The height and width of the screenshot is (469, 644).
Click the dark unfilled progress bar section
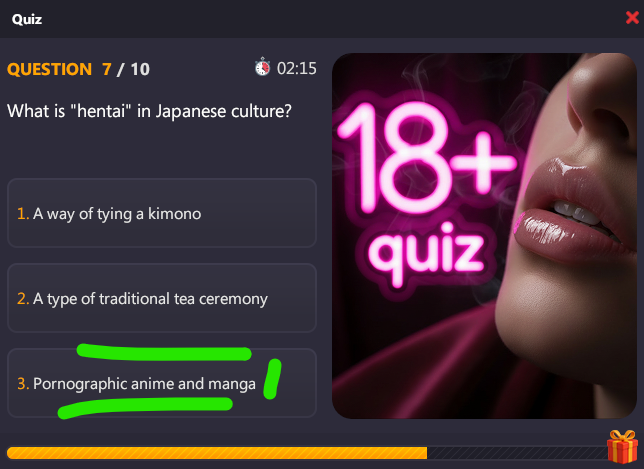[518, 453]
